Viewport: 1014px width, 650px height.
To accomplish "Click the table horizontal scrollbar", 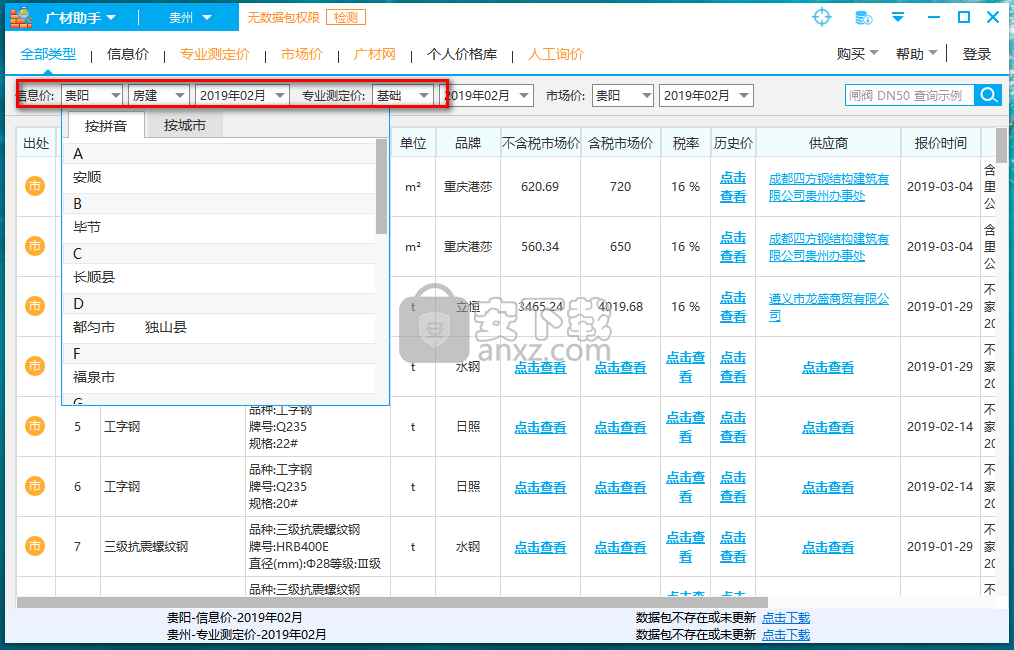I will point(392,602).
